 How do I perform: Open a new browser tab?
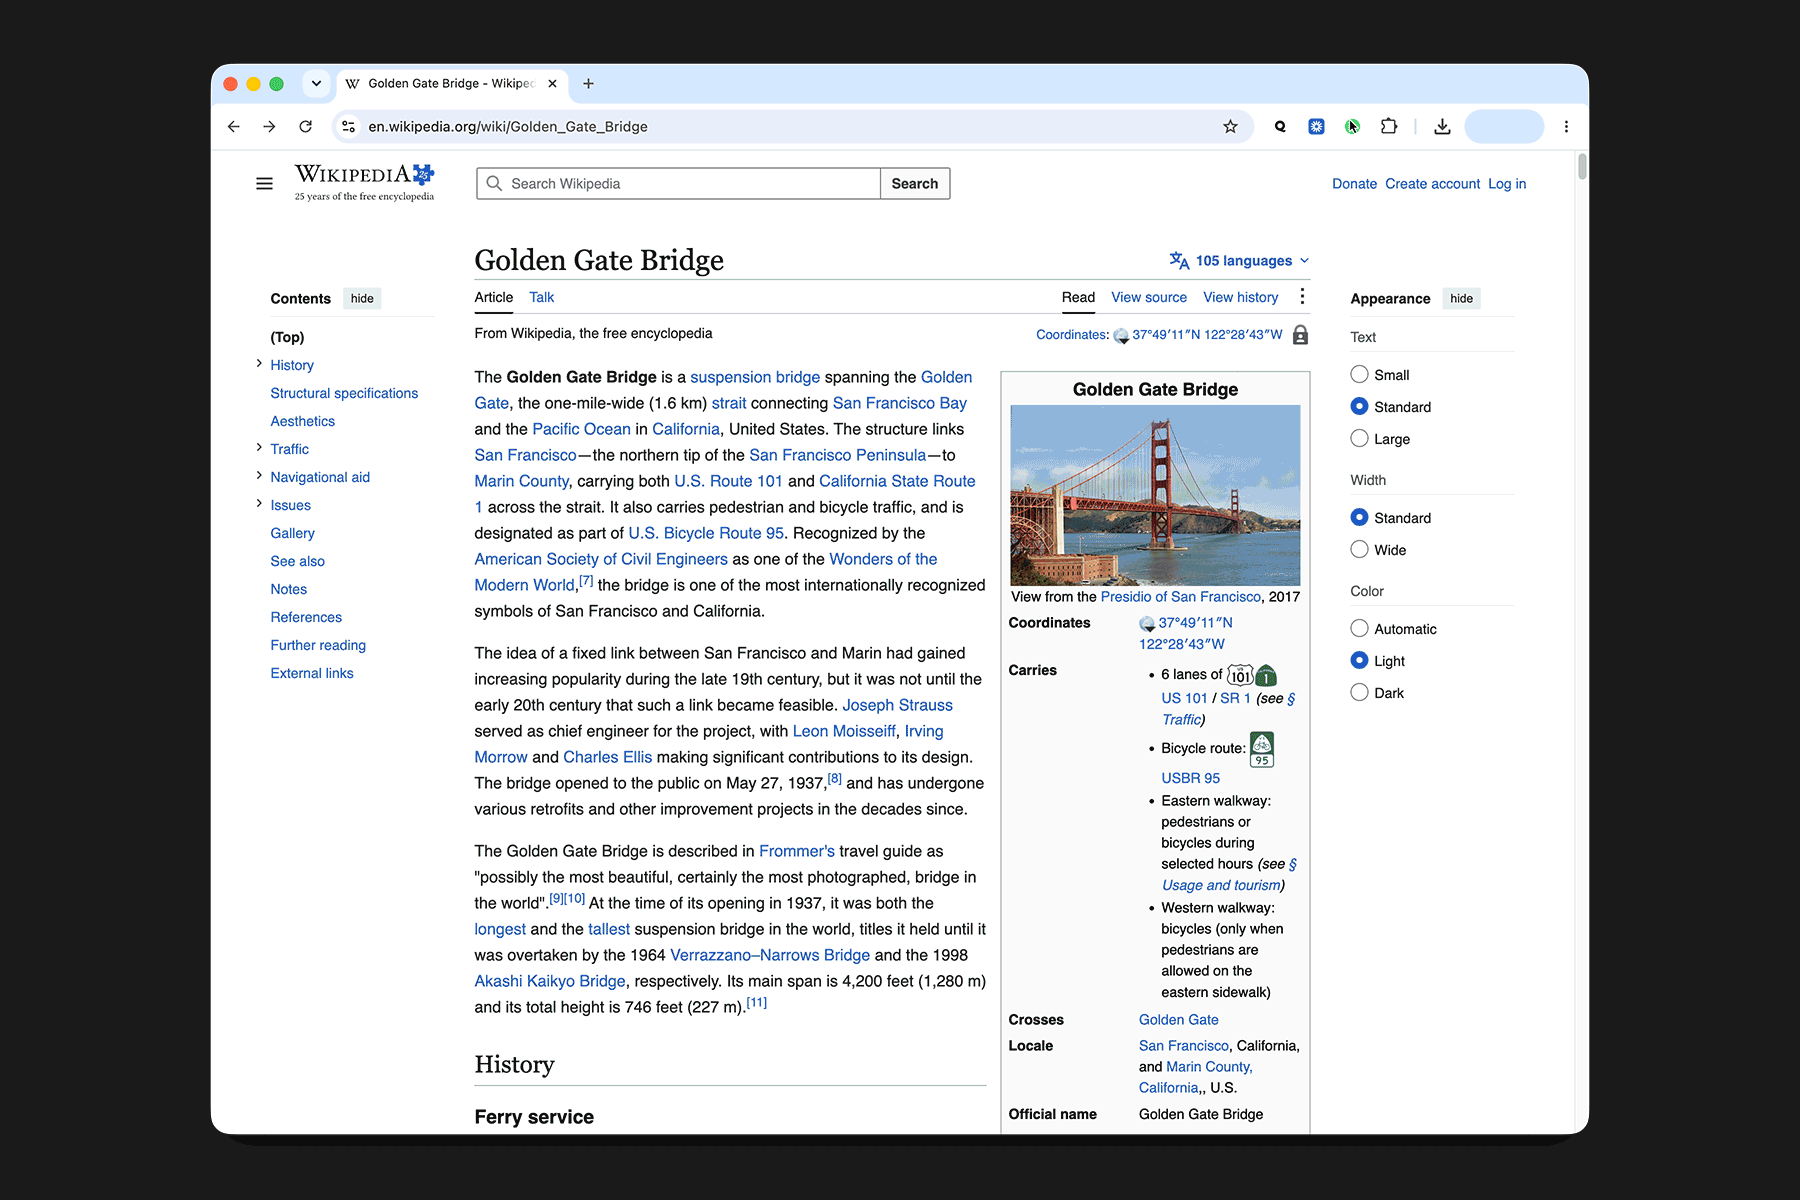588,84
